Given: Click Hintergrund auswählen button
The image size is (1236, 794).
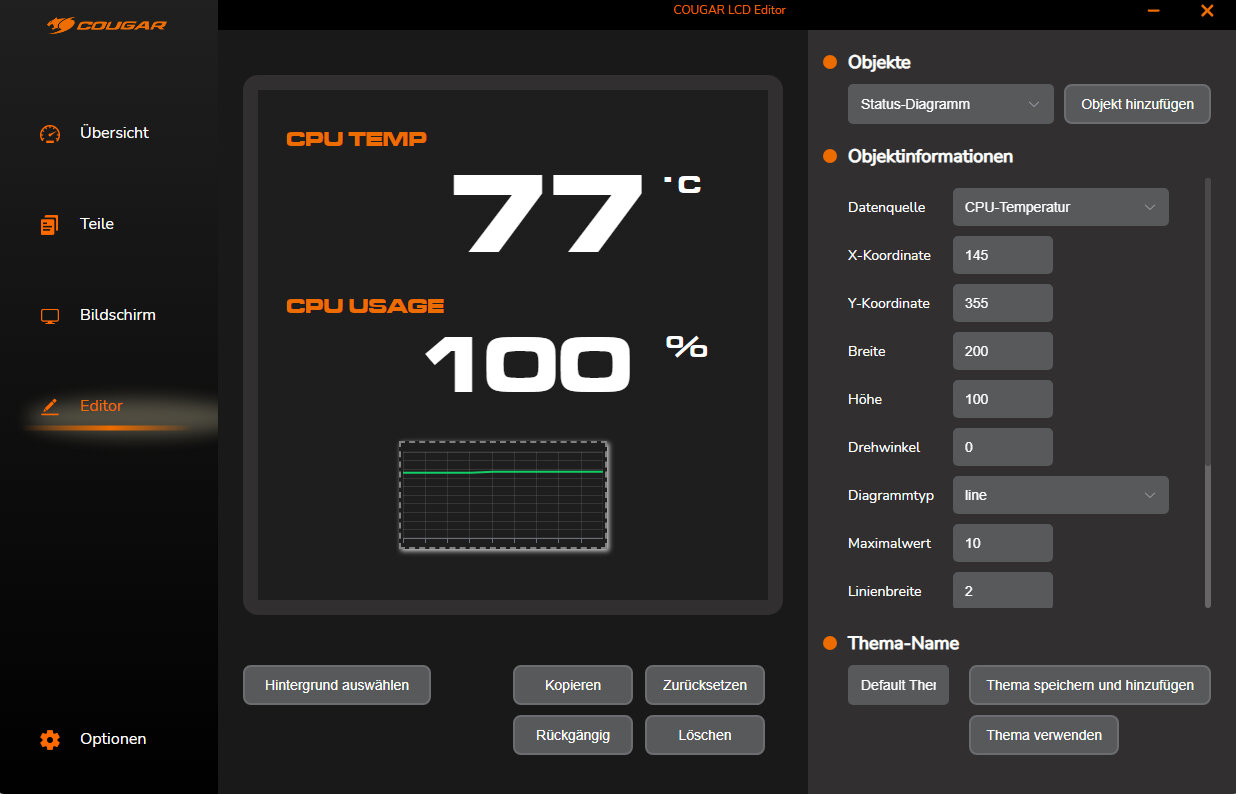Looking at the screenshot, I should pyautogui.click(x=337, y=686).
